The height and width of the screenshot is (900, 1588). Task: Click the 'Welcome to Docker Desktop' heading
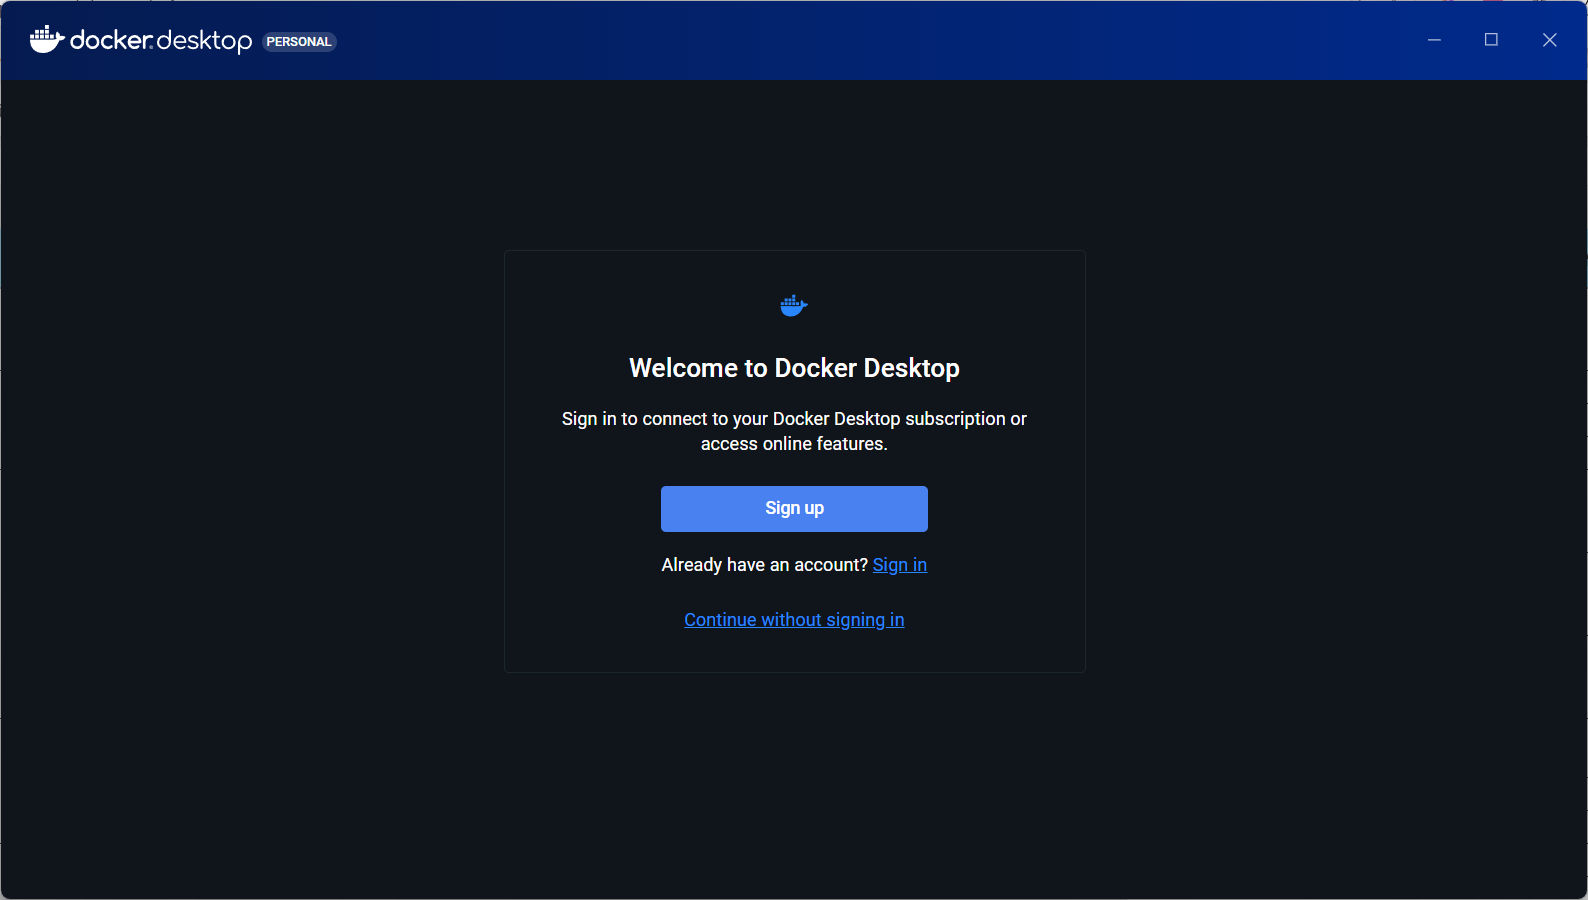(794, 368)
